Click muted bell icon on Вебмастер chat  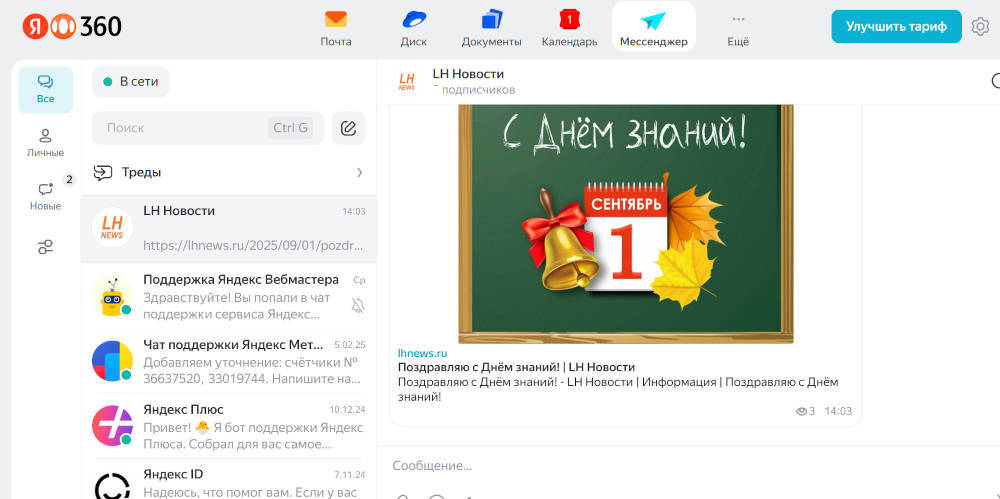[358, 306]
